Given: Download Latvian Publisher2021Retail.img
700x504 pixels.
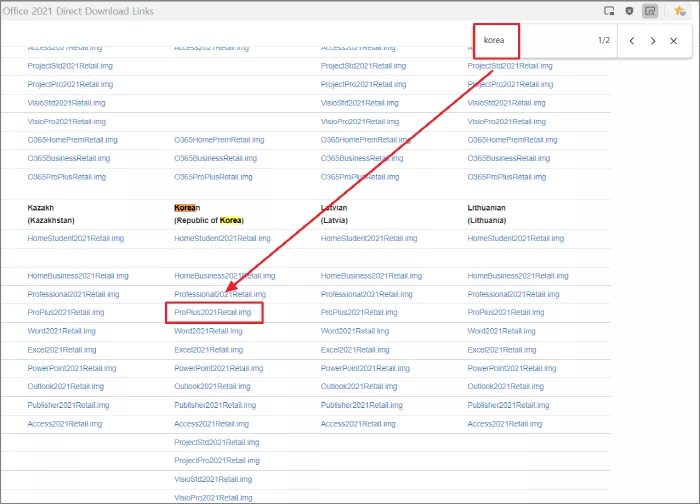Looking at the screenshot, I should [362, 405].
